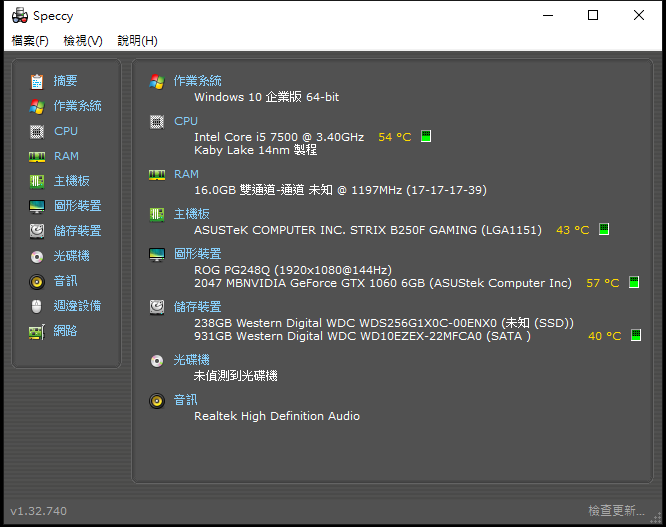The image size is (666, 527).
Task: Click the drive icon beside 儲存裝置 heading
Action: coord(157,307)
